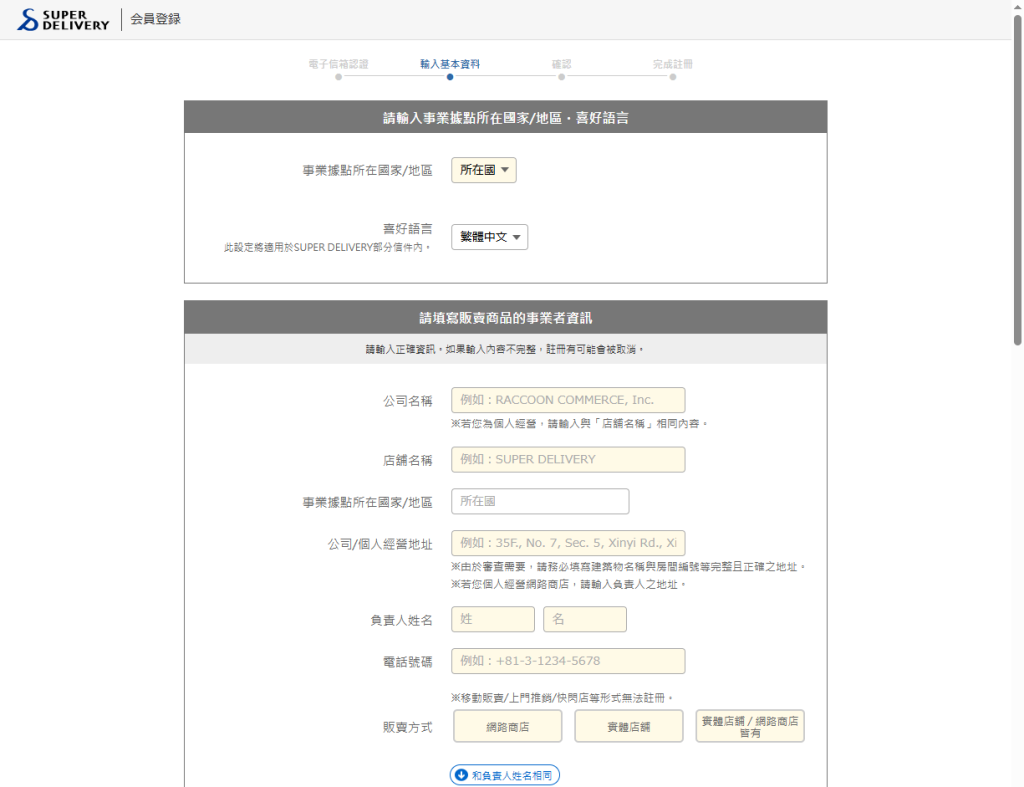This screenshot has width=1024, height=787.
Task: Click the 公司/個人經營地址 address field
Action: coord(568,543)
